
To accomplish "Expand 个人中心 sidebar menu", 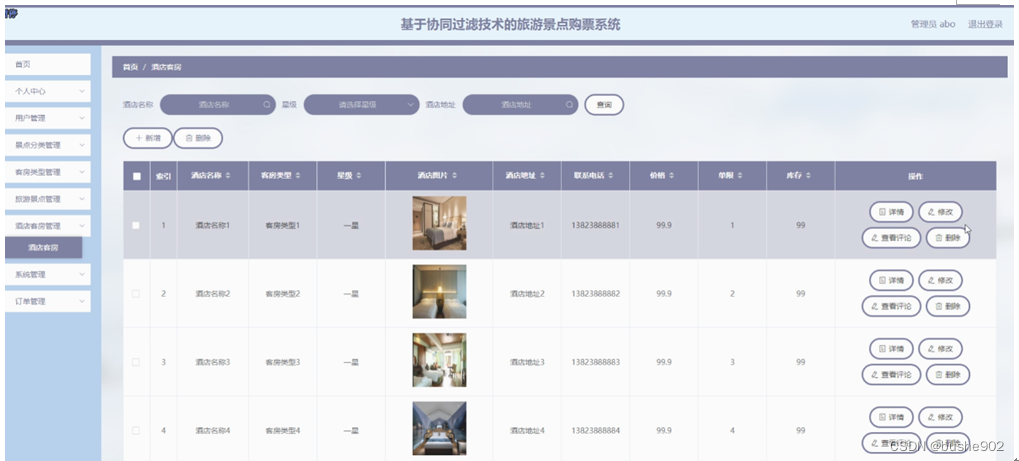I will click(47, 91).
